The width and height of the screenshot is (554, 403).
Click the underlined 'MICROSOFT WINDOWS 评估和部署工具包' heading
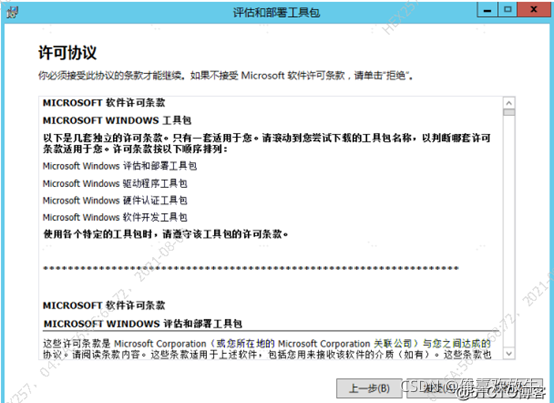(143, 324)
